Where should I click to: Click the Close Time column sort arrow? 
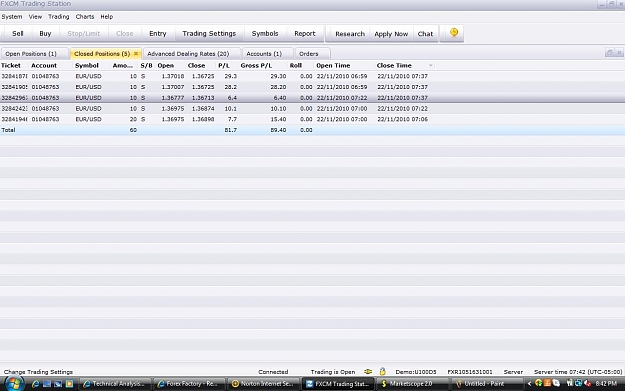point(430,65)
